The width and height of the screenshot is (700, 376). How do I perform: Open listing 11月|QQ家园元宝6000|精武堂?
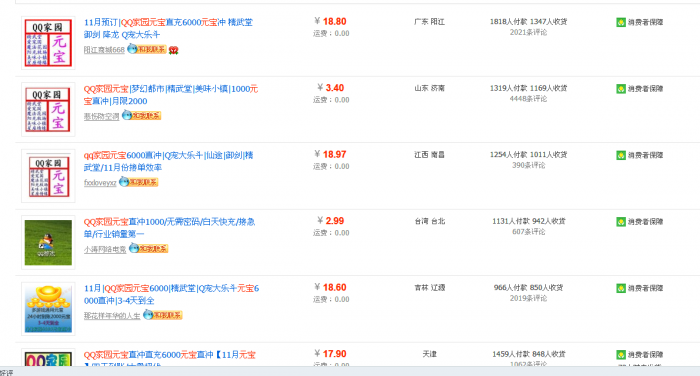(171, 294)
